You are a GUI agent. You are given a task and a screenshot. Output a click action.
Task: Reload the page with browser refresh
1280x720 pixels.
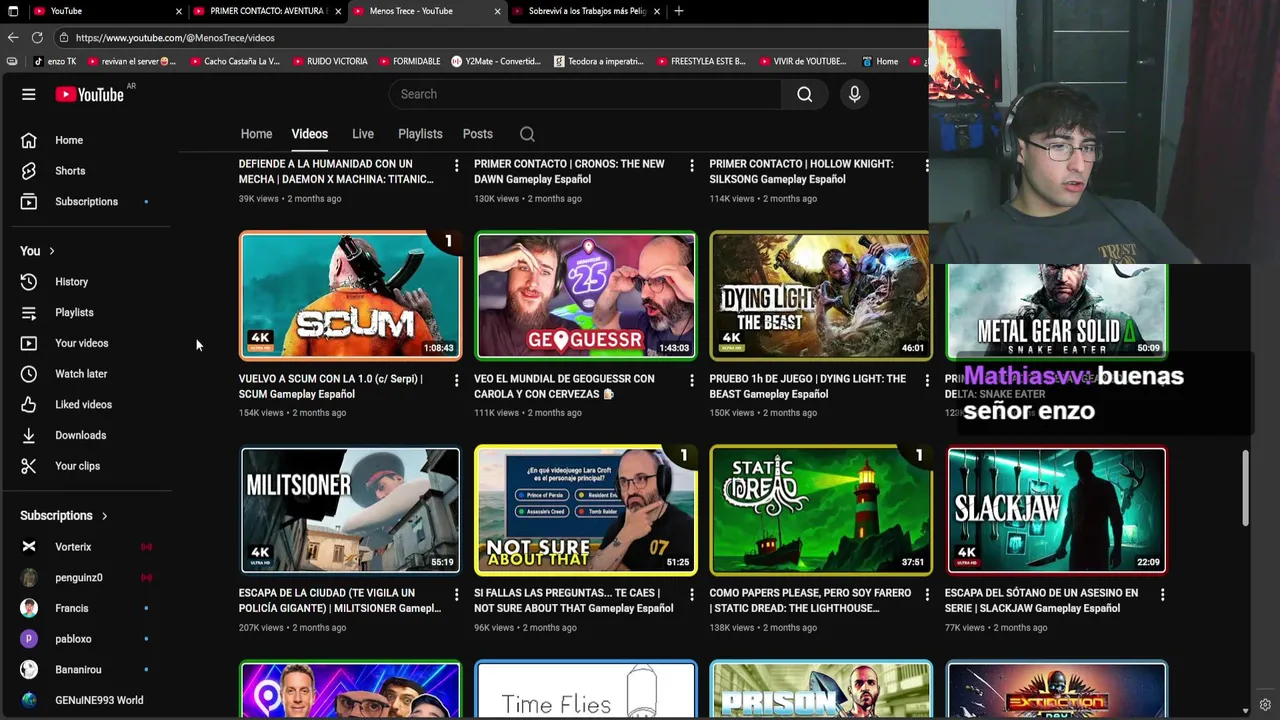tap(37, 38)
